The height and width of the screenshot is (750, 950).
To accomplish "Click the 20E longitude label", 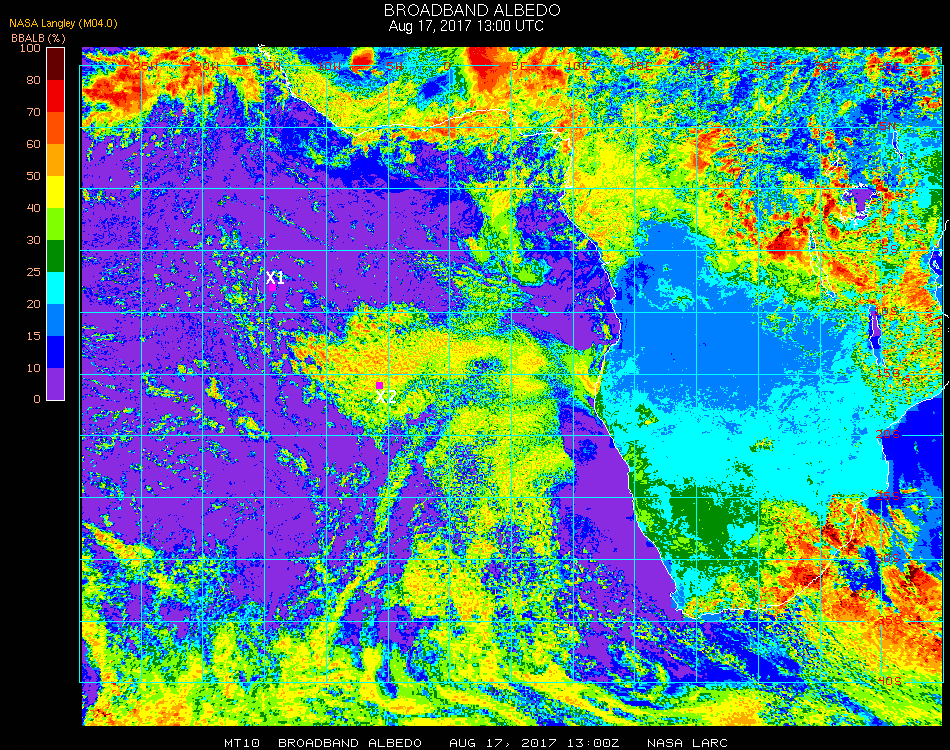I will tap(702, 66).
